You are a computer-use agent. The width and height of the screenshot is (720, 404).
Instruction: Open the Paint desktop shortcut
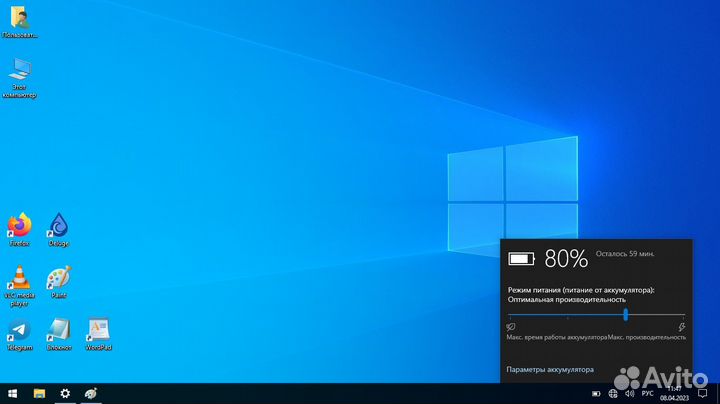pyautogui.click(x=59, y=282)
